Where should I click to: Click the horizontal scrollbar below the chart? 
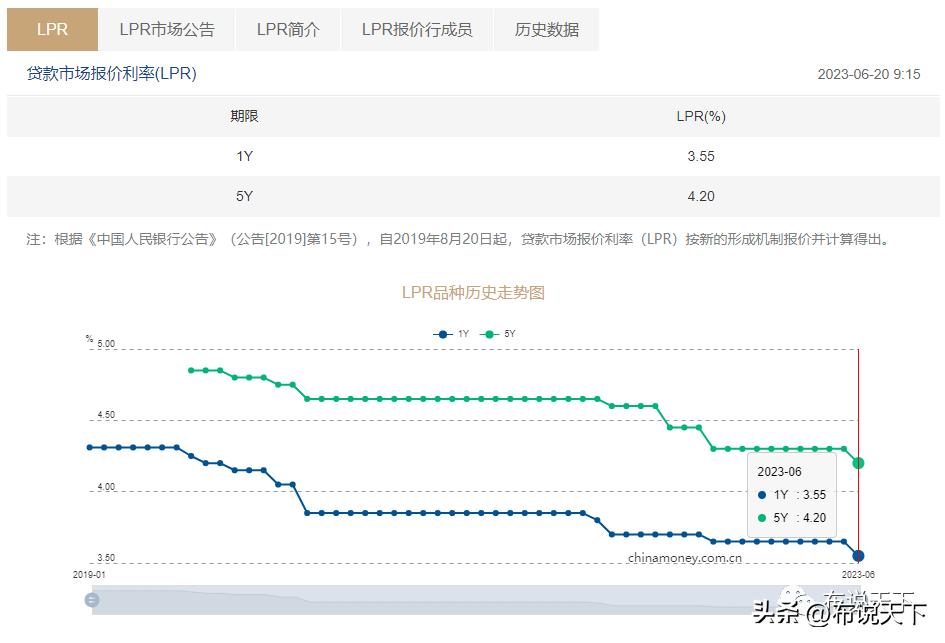(470, 600)
